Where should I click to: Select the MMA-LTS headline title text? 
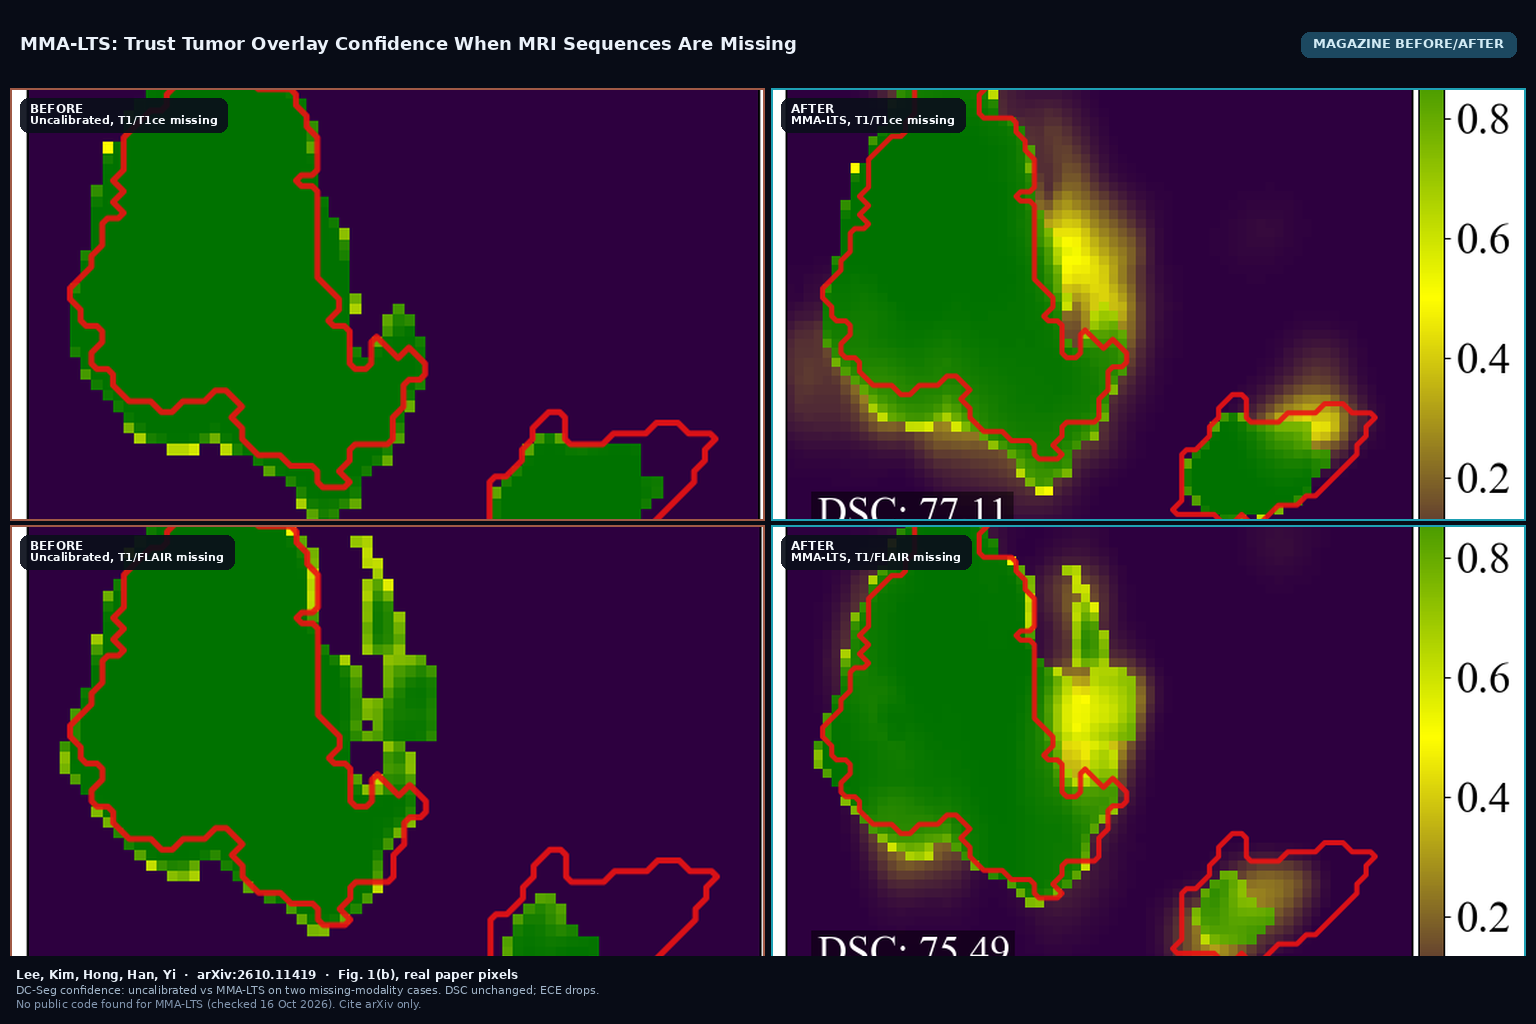click(408, 44)
